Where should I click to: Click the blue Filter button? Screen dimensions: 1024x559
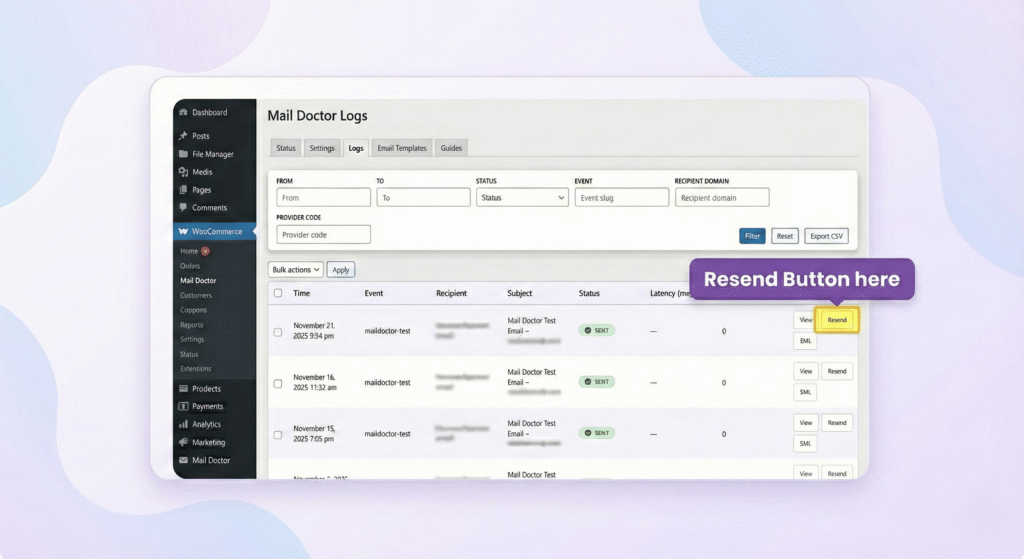752,236
